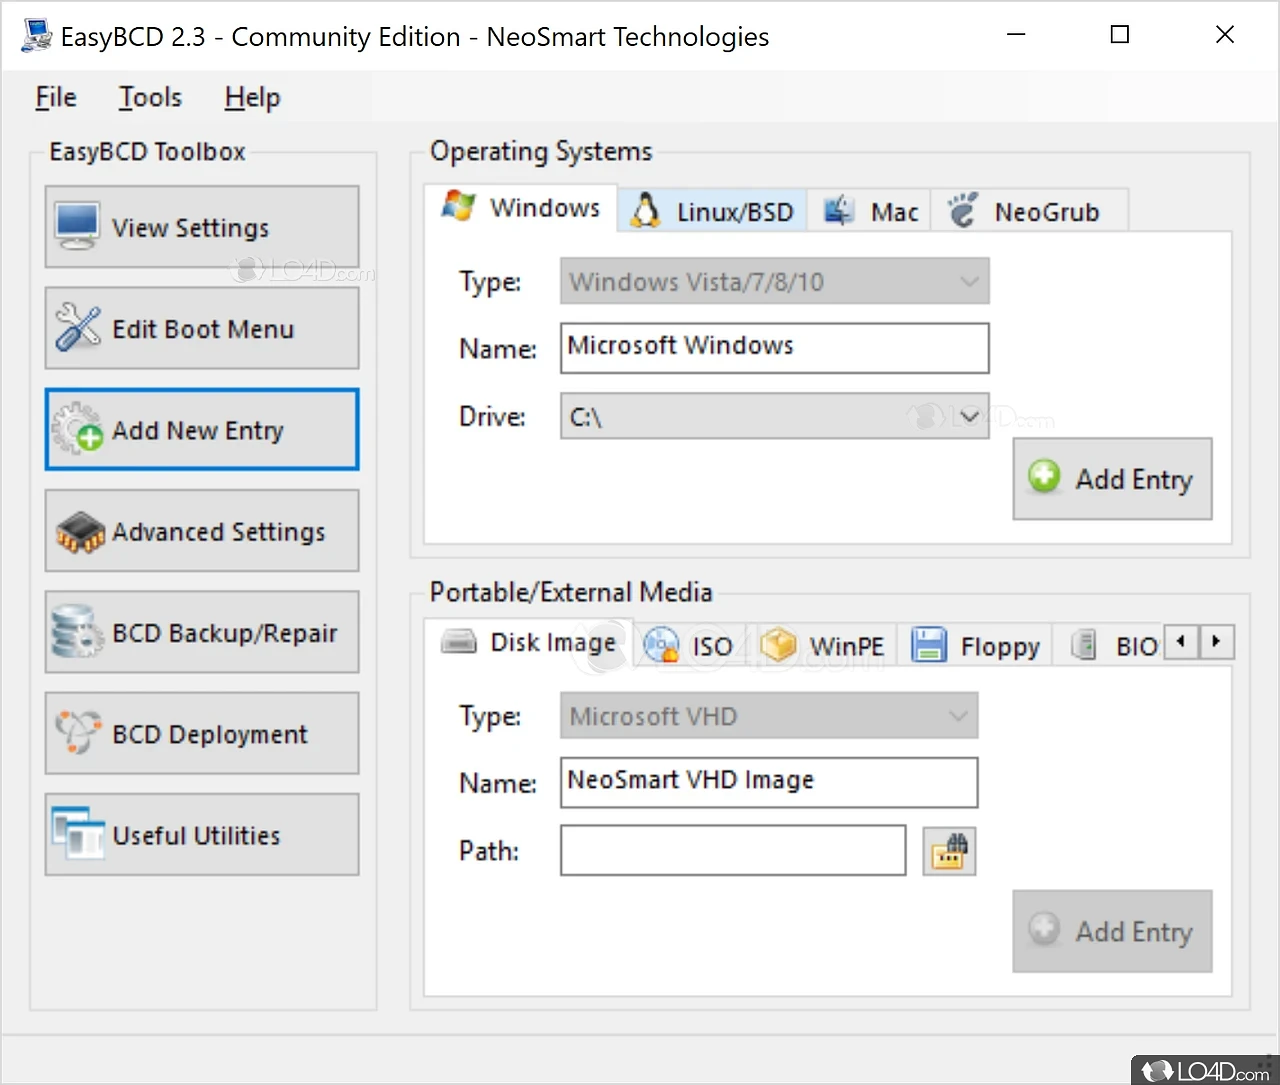
Task: Select the WinPE media tab
Action: 822,645
